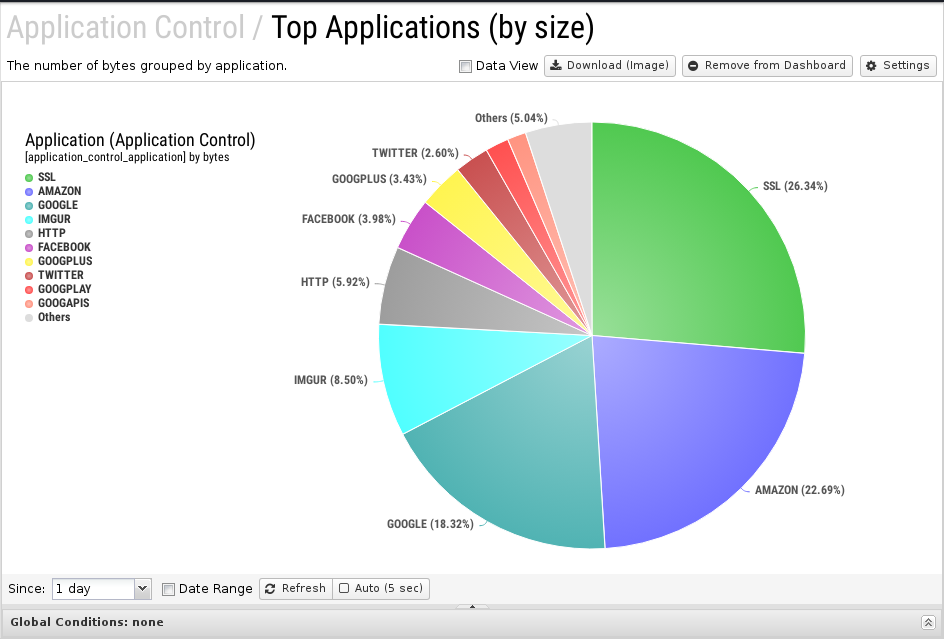This screenshot has height=639, width=944.
Task: Open the Settings button
Action: click(x=898, y=66)
